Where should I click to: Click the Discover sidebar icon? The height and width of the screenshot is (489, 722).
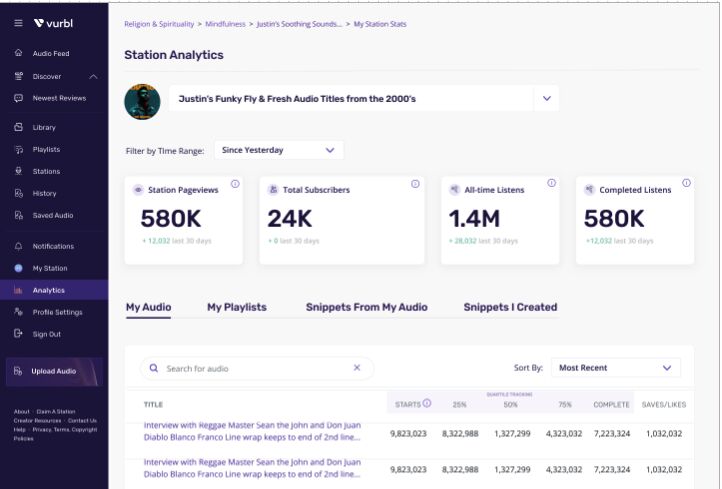[x=18, y=76]
